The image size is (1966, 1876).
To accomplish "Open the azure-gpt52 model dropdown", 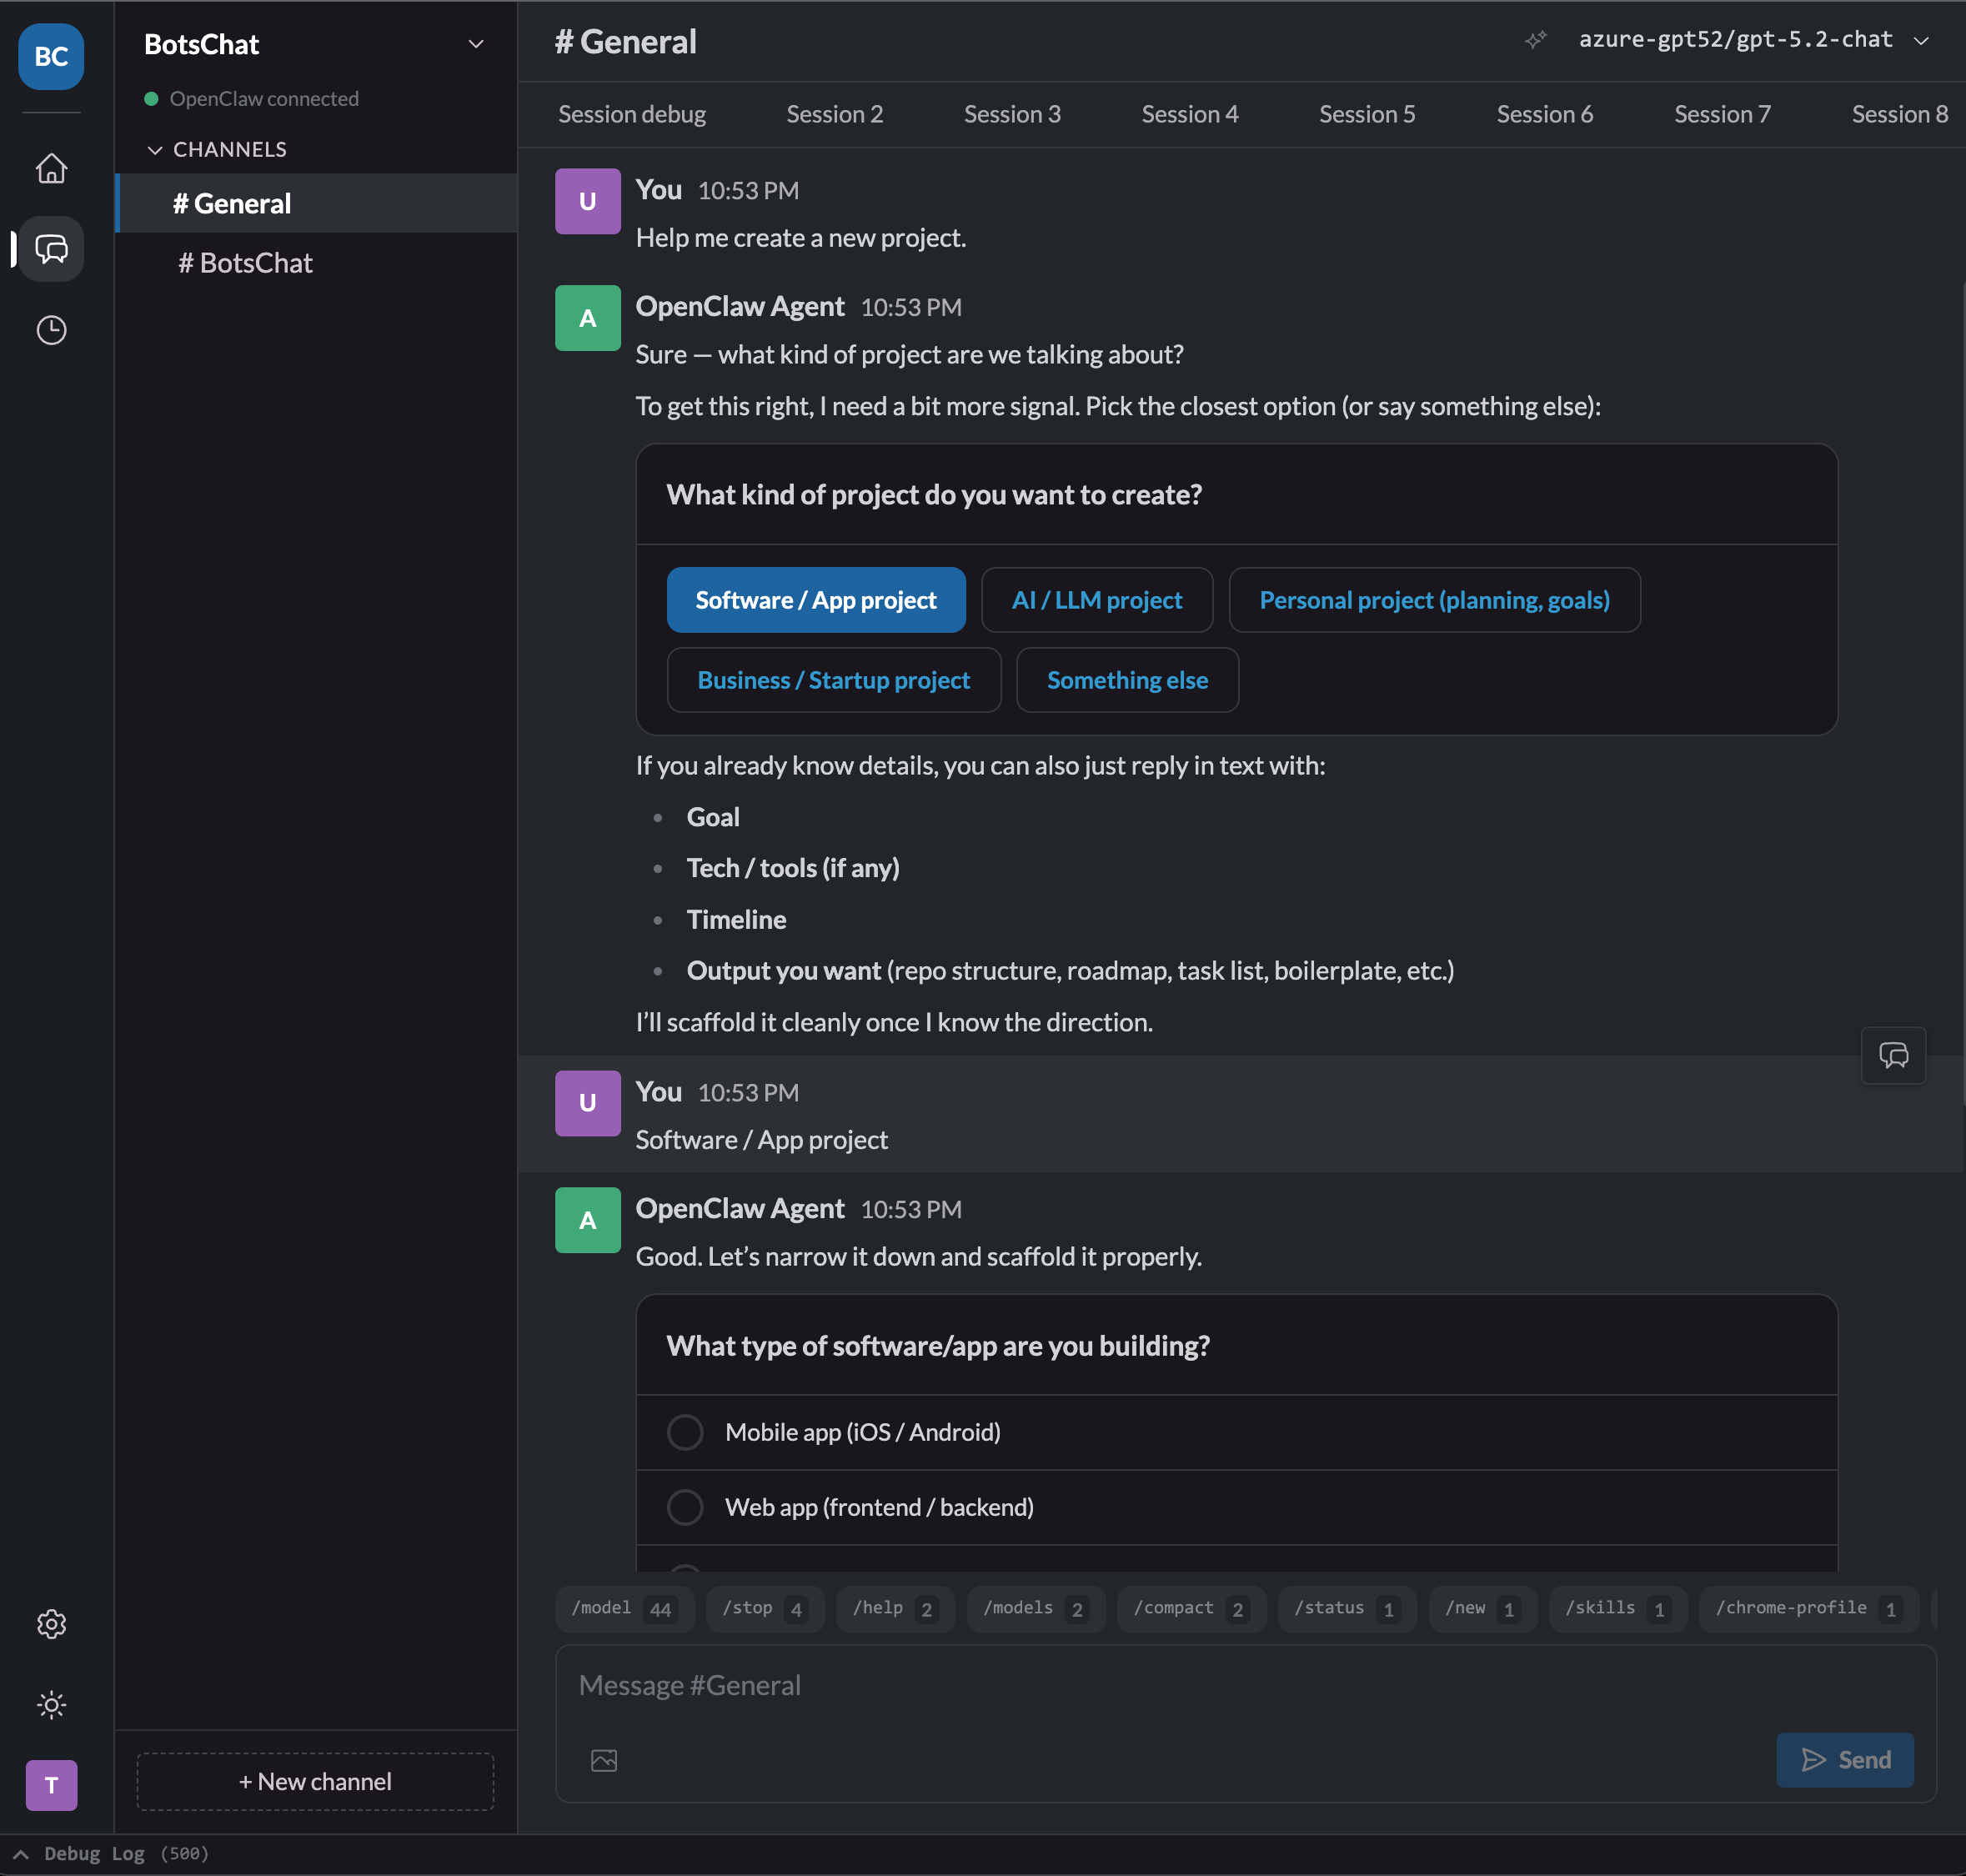I will [1745, 40].
